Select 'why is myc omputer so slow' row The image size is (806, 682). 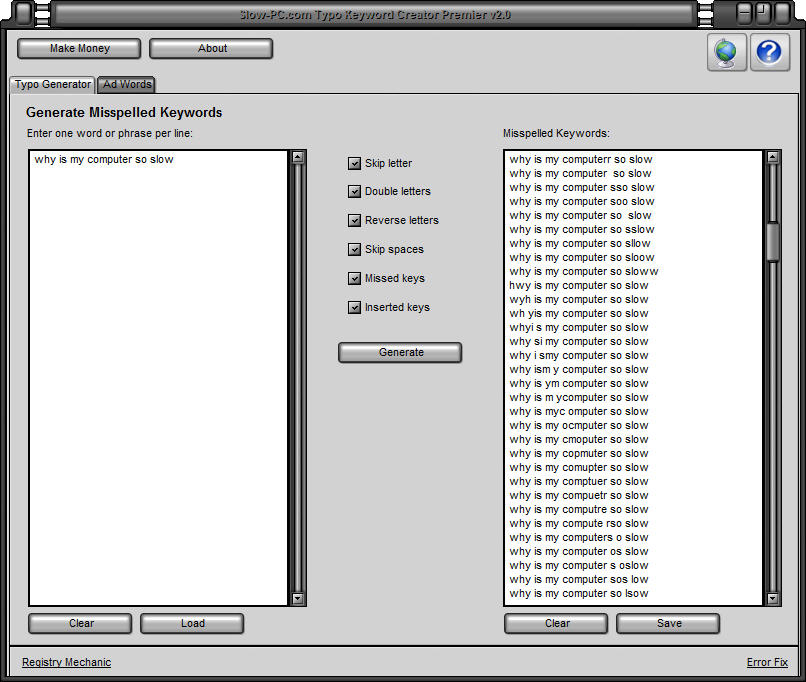click(x=579, y=412)
